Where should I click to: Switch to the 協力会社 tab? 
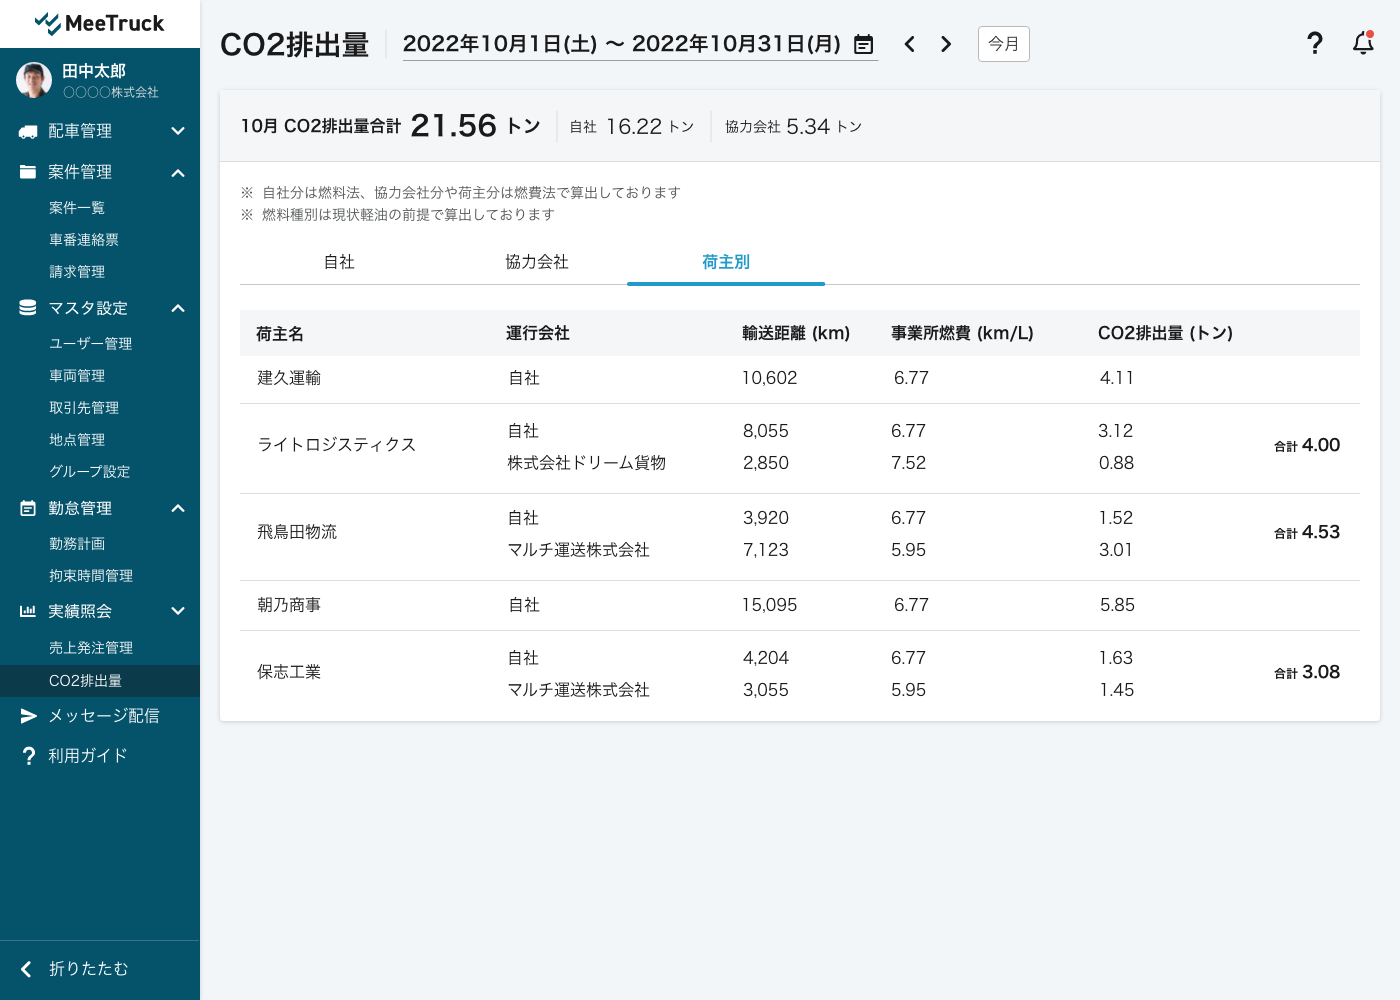tap(537, 262)
